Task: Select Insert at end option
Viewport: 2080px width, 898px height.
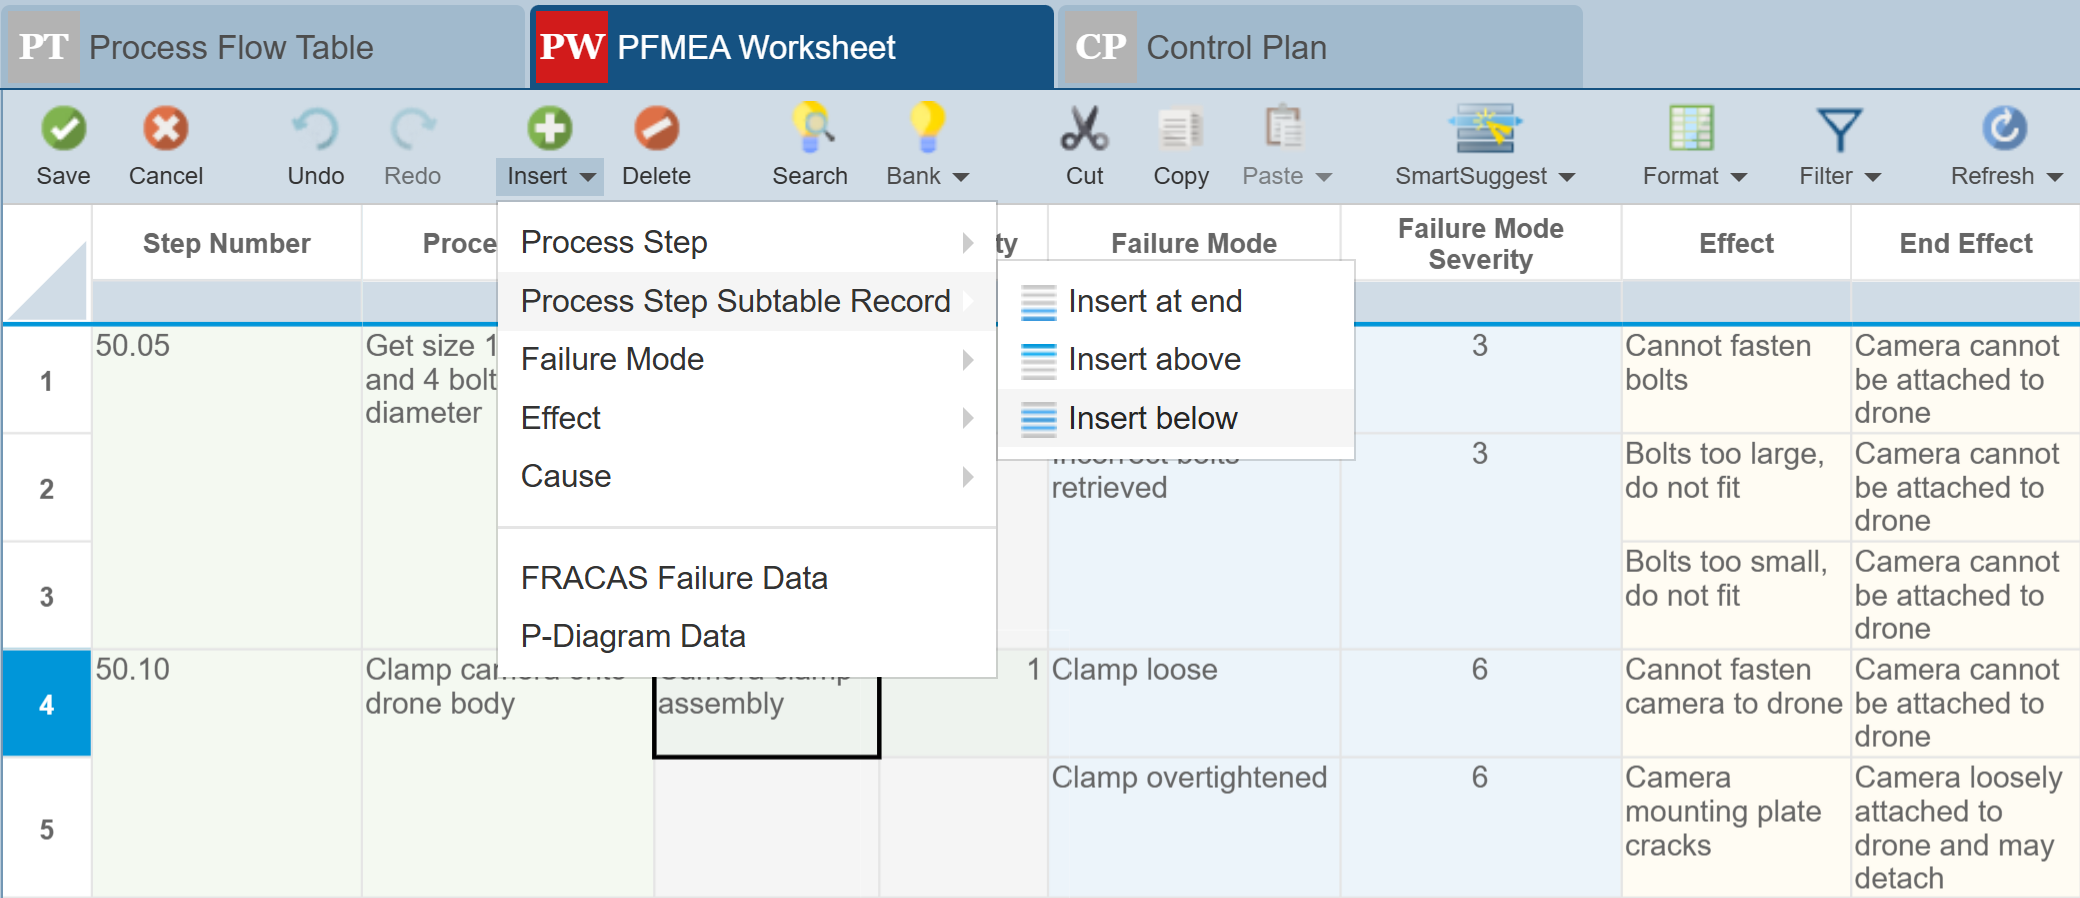Action: pyautogui.click(x=1155, y=301)
